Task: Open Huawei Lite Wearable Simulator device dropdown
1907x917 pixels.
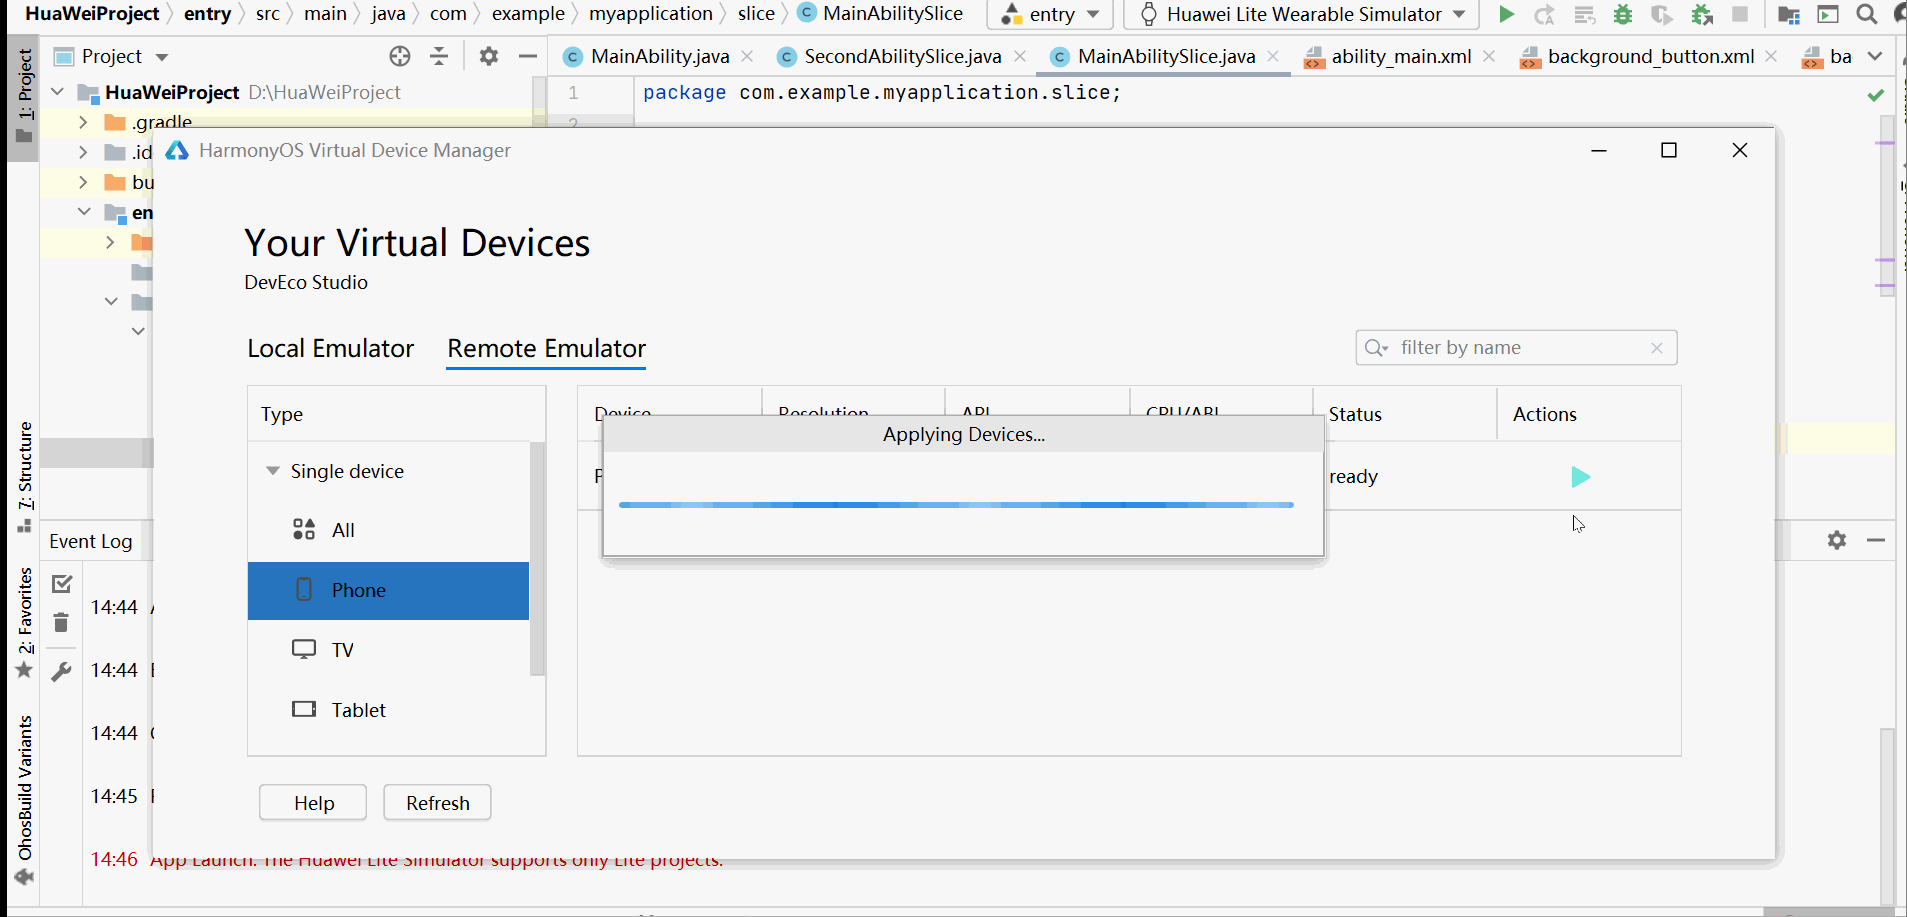Action: click(1303, 14)
